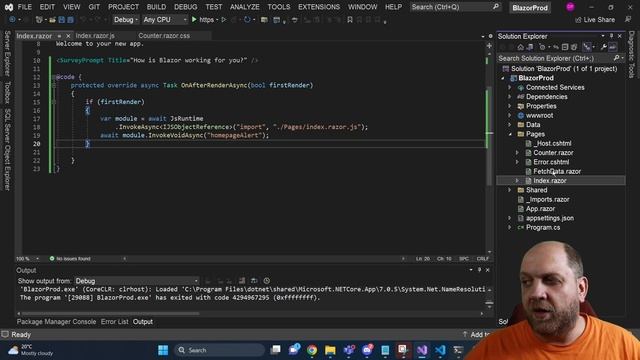
Task: Save the current file with the disk icon
Action: coord(62,20)
